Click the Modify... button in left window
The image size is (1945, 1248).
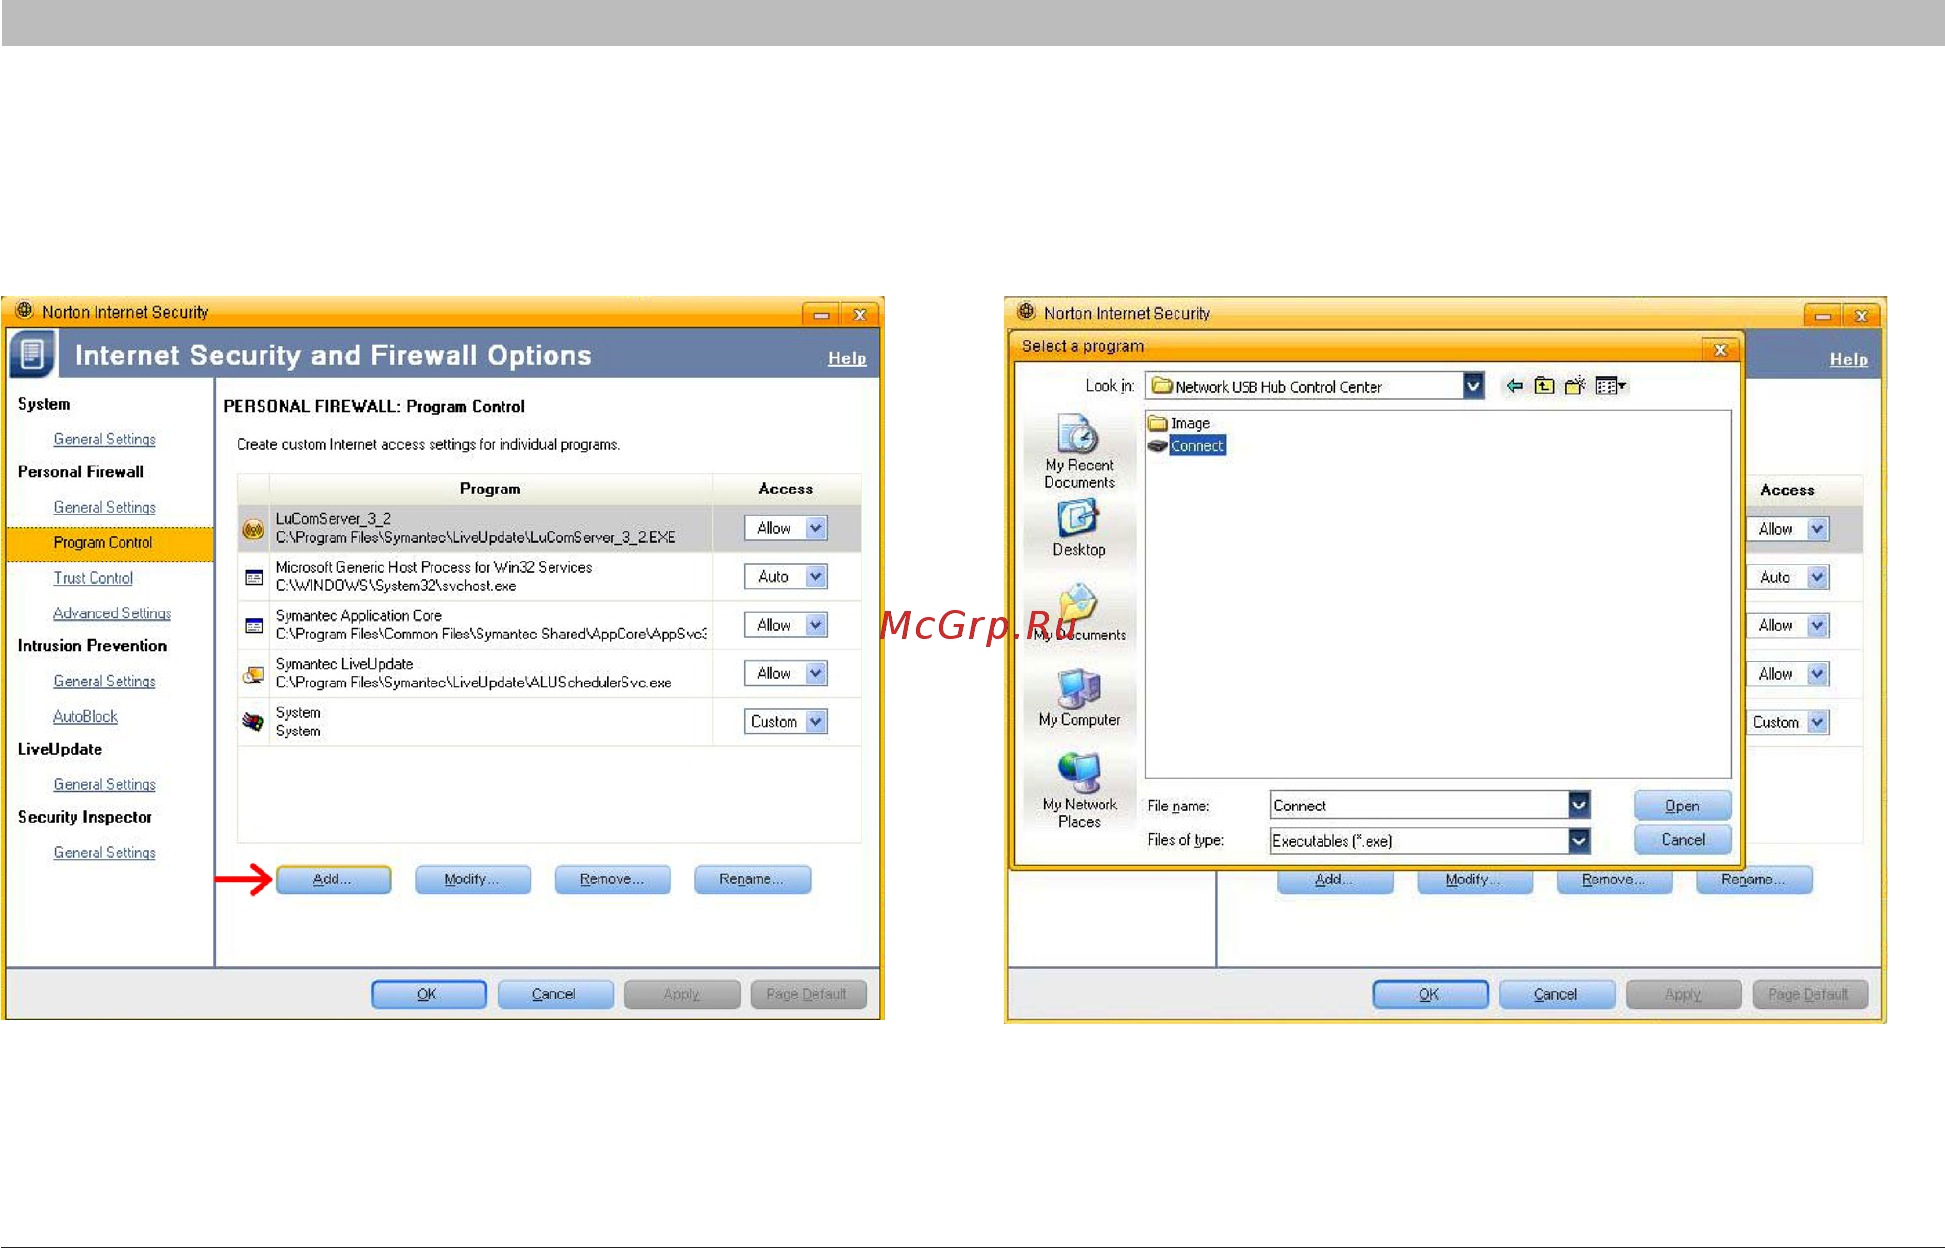(472, 879)
